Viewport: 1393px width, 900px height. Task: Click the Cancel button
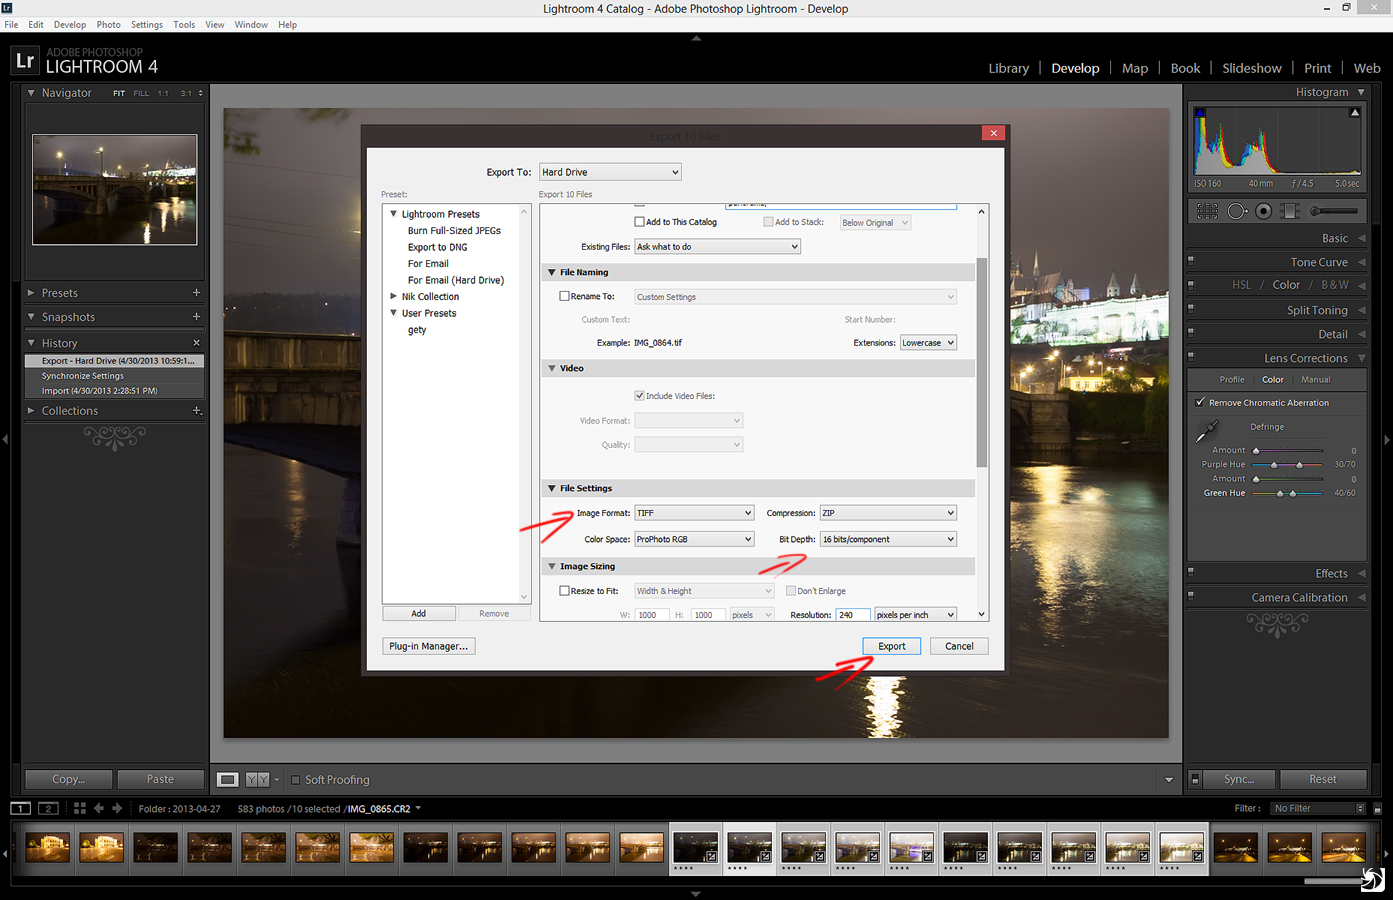tap(959, 646)
